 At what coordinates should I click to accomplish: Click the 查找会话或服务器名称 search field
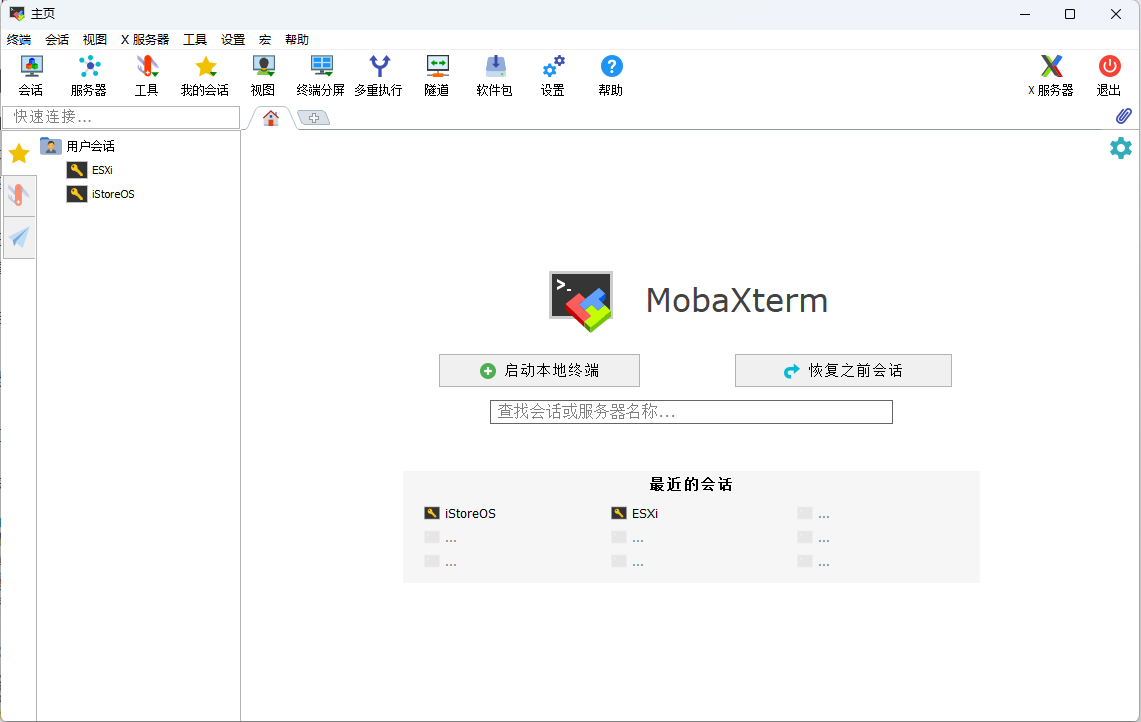pyautogui.click(x=690, y=411)
